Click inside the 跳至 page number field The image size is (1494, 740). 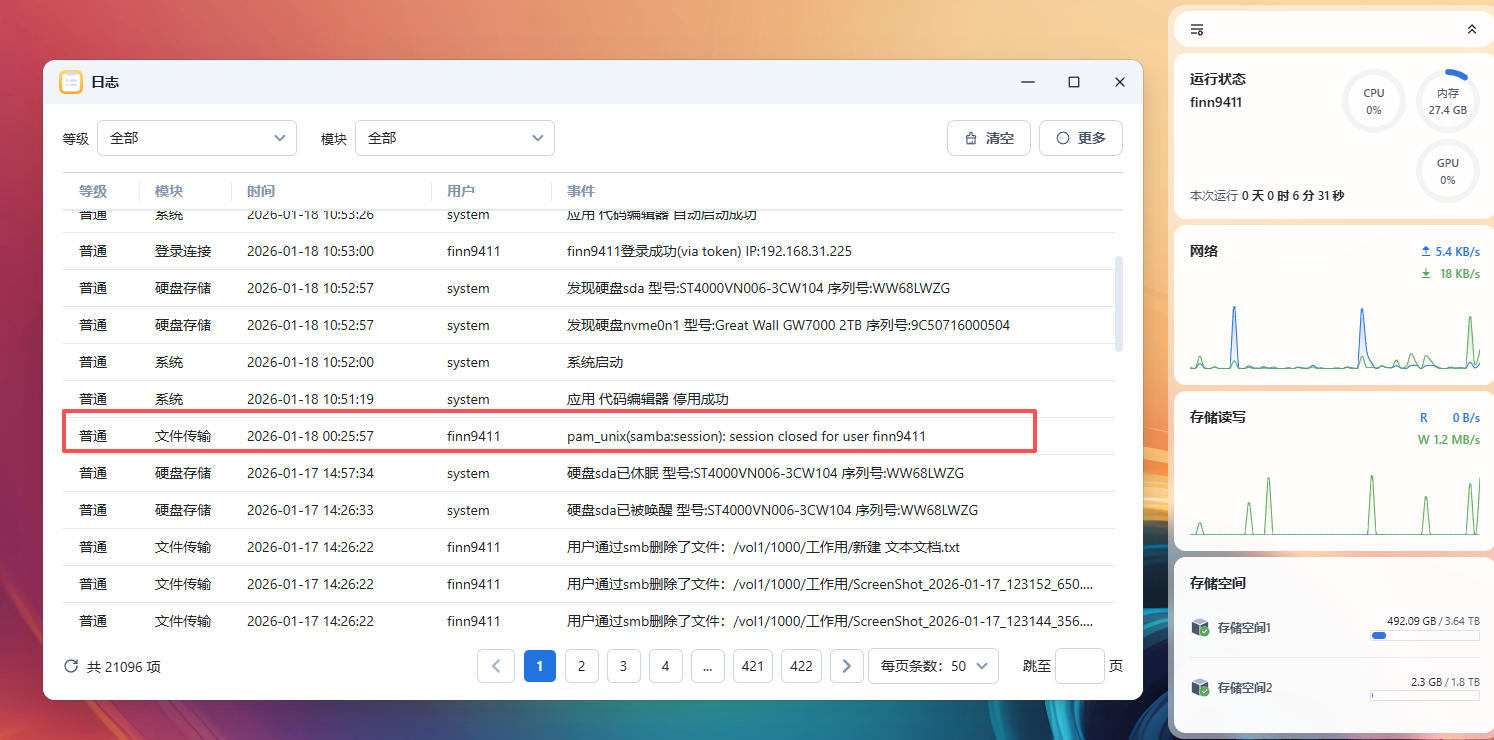tap(1079, 666)
